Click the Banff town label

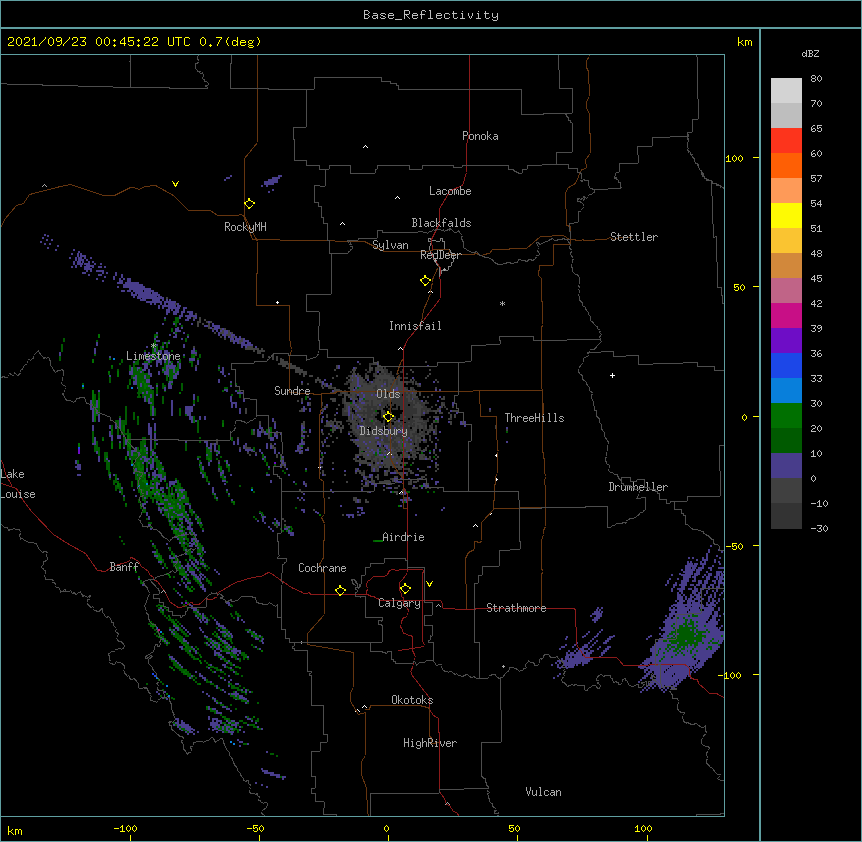click(x=124, y=567)
